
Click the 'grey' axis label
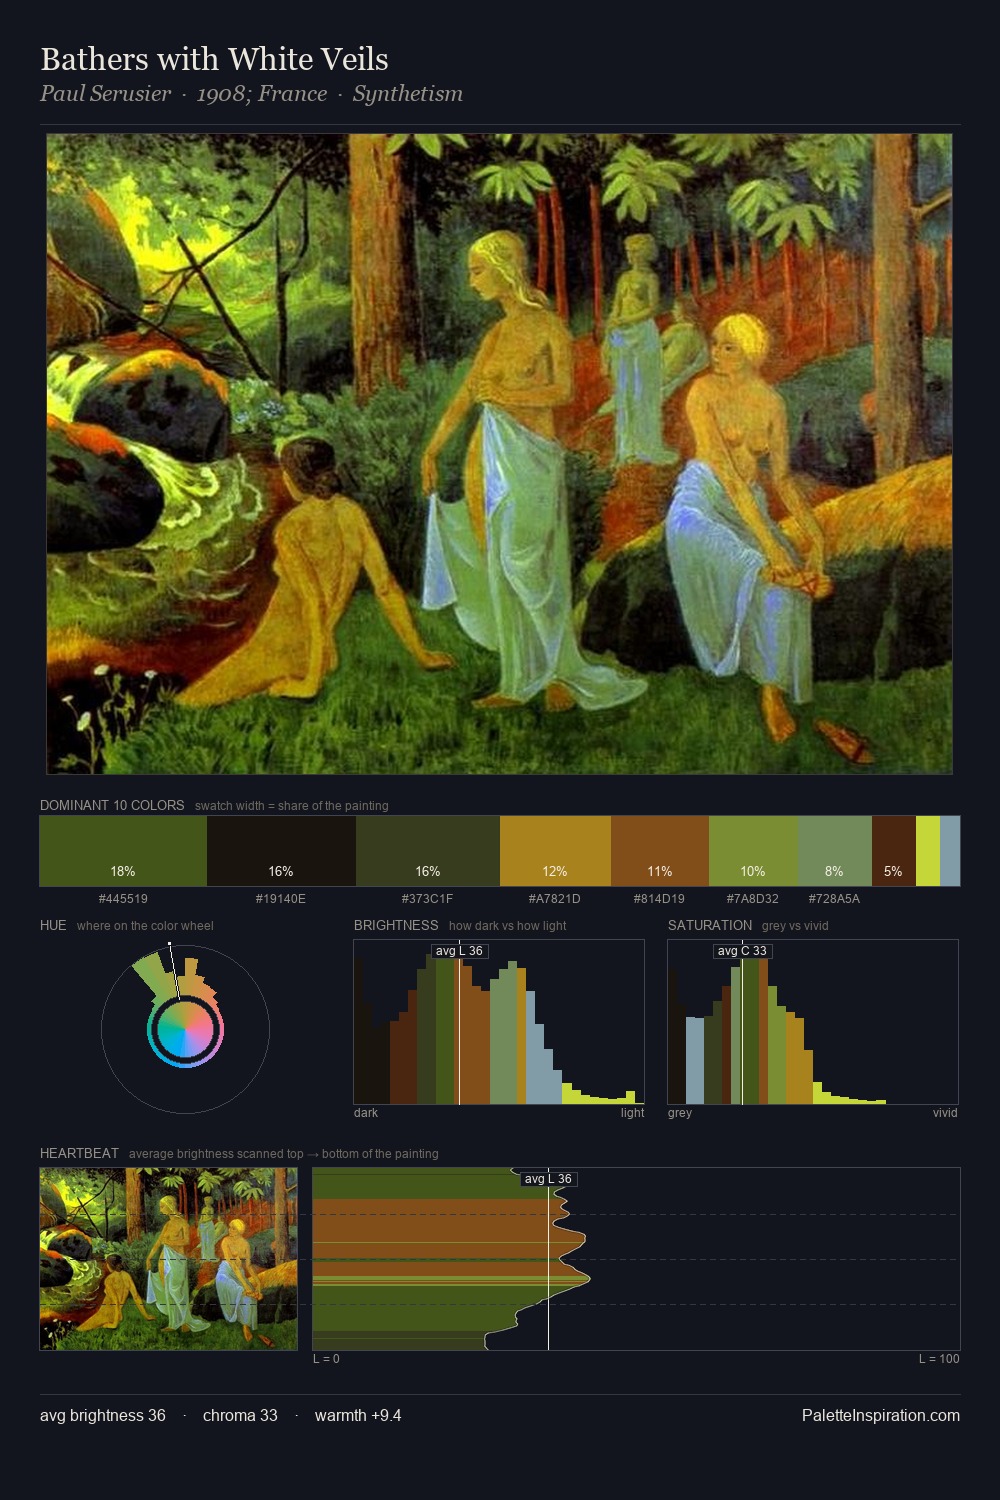[x=680, y=1113]
